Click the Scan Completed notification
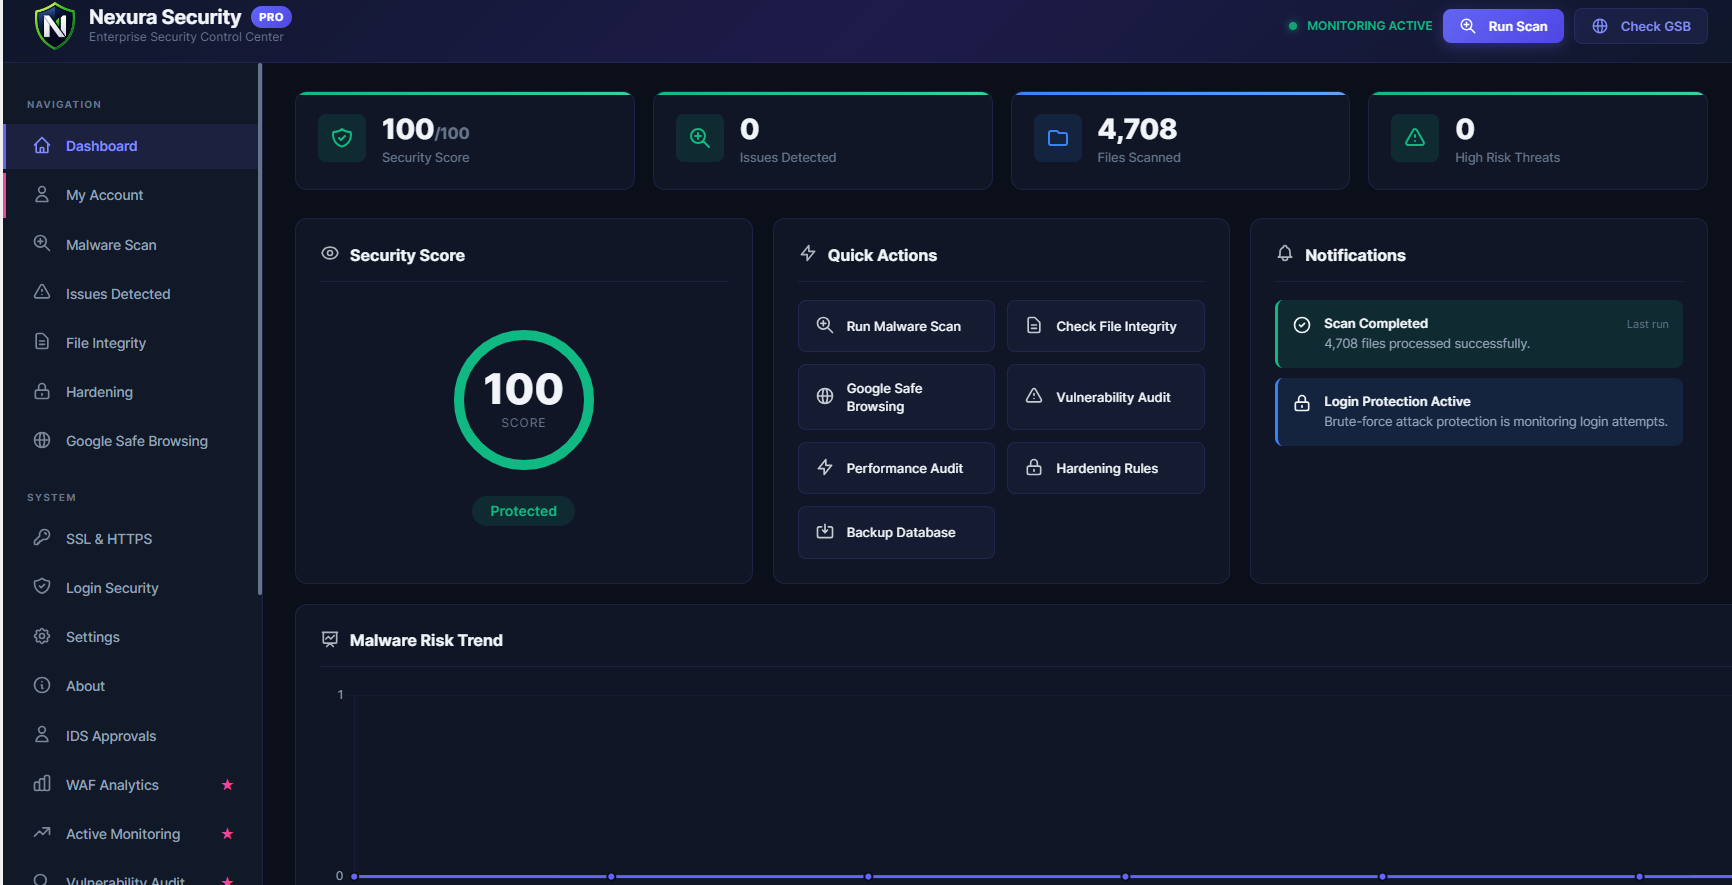The width and height of the screenshot is (1732, 885). (1479, 334)
